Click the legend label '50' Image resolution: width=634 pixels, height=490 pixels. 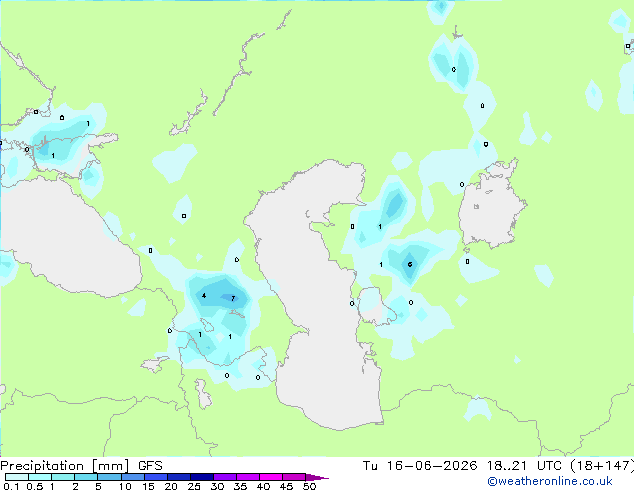[x=309, y=486]
